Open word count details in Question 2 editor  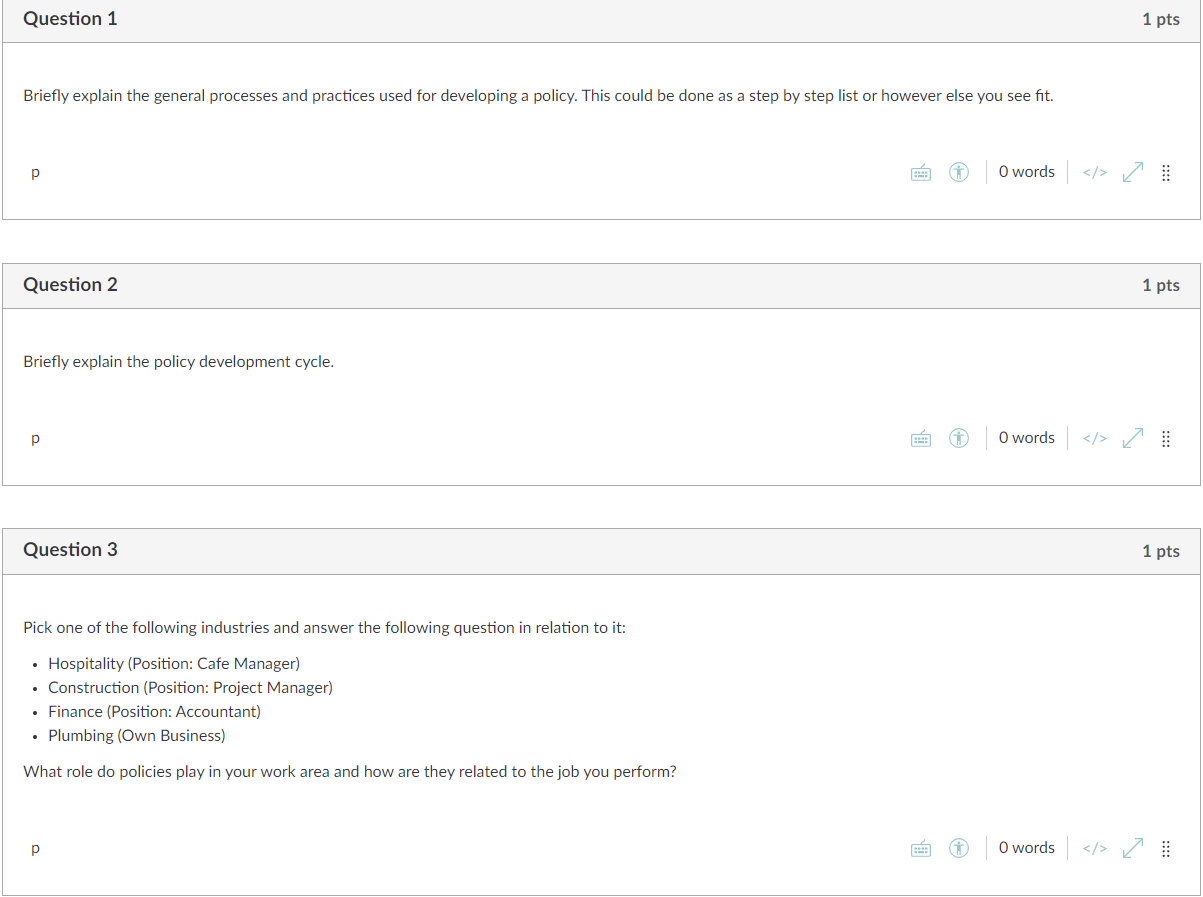click(x=1027, y=438)
